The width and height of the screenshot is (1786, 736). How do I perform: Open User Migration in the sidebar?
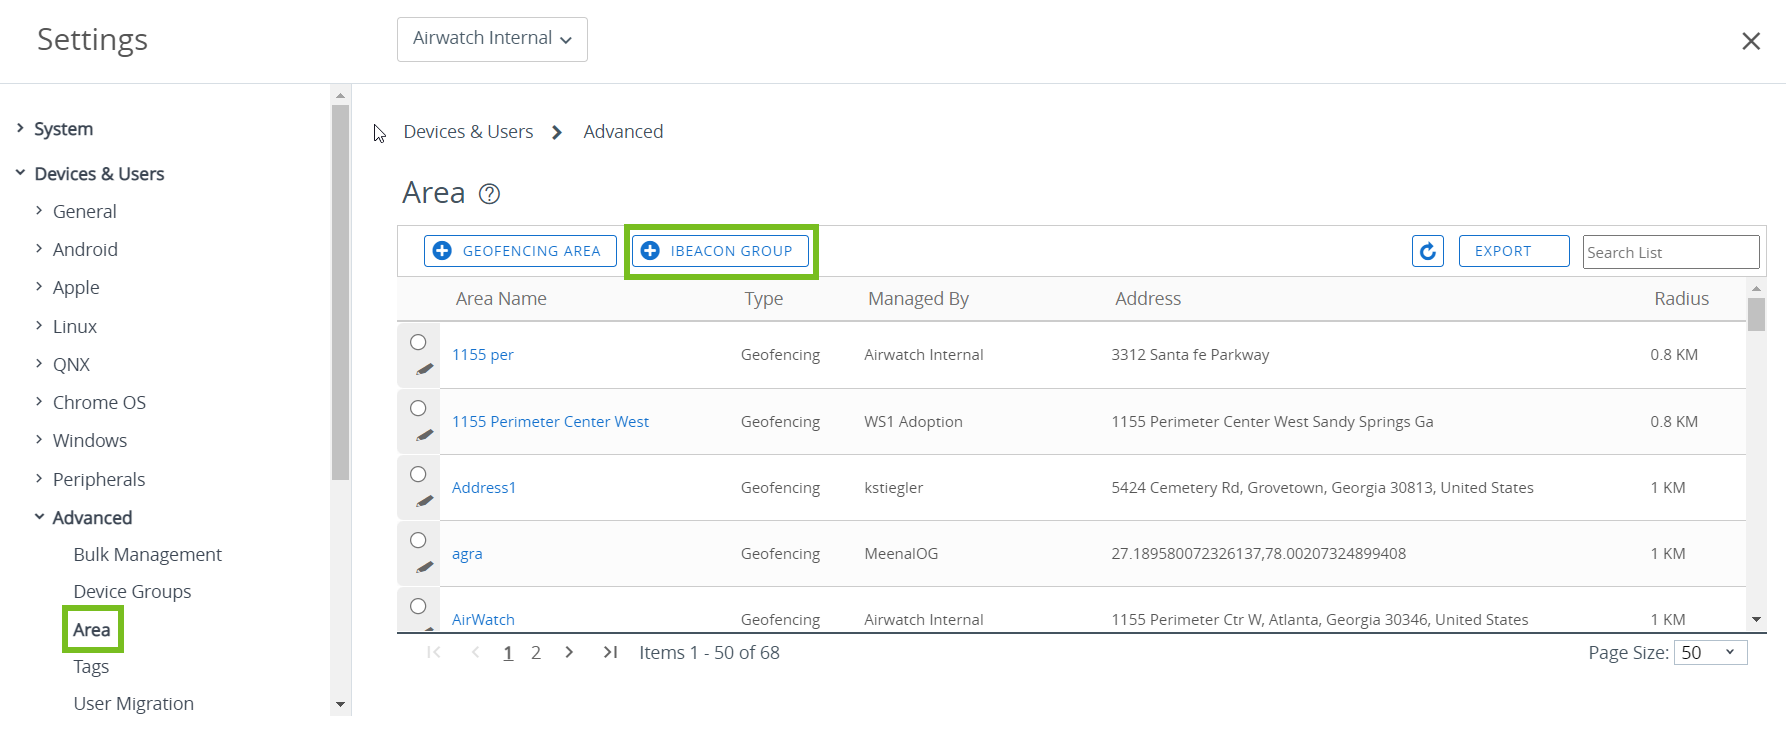(133, 704)
